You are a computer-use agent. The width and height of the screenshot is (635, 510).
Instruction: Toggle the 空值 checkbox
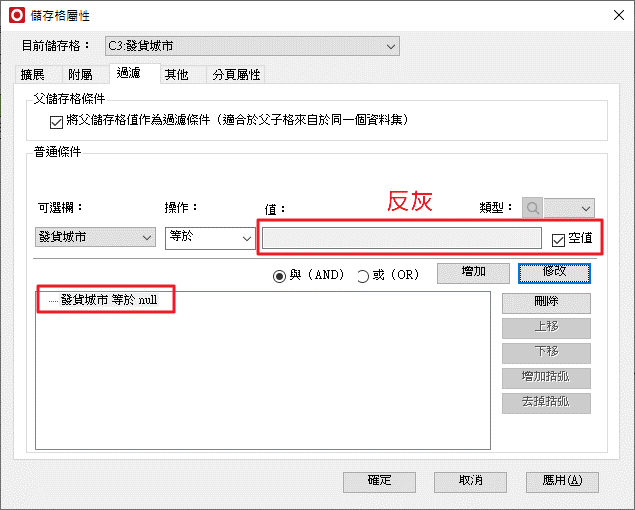[558, 239]
